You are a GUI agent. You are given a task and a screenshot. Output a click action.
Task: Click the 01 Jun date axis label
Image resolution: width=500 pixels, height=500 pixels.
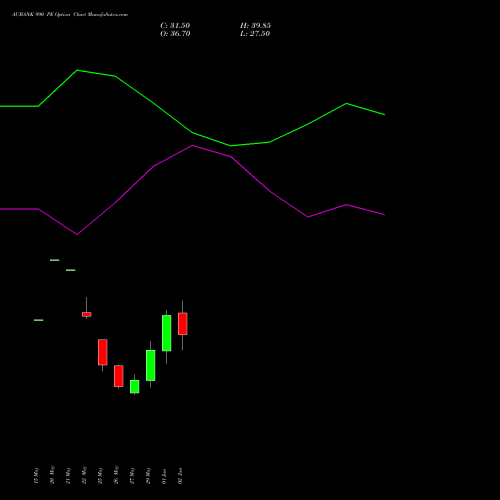(164, 476)
